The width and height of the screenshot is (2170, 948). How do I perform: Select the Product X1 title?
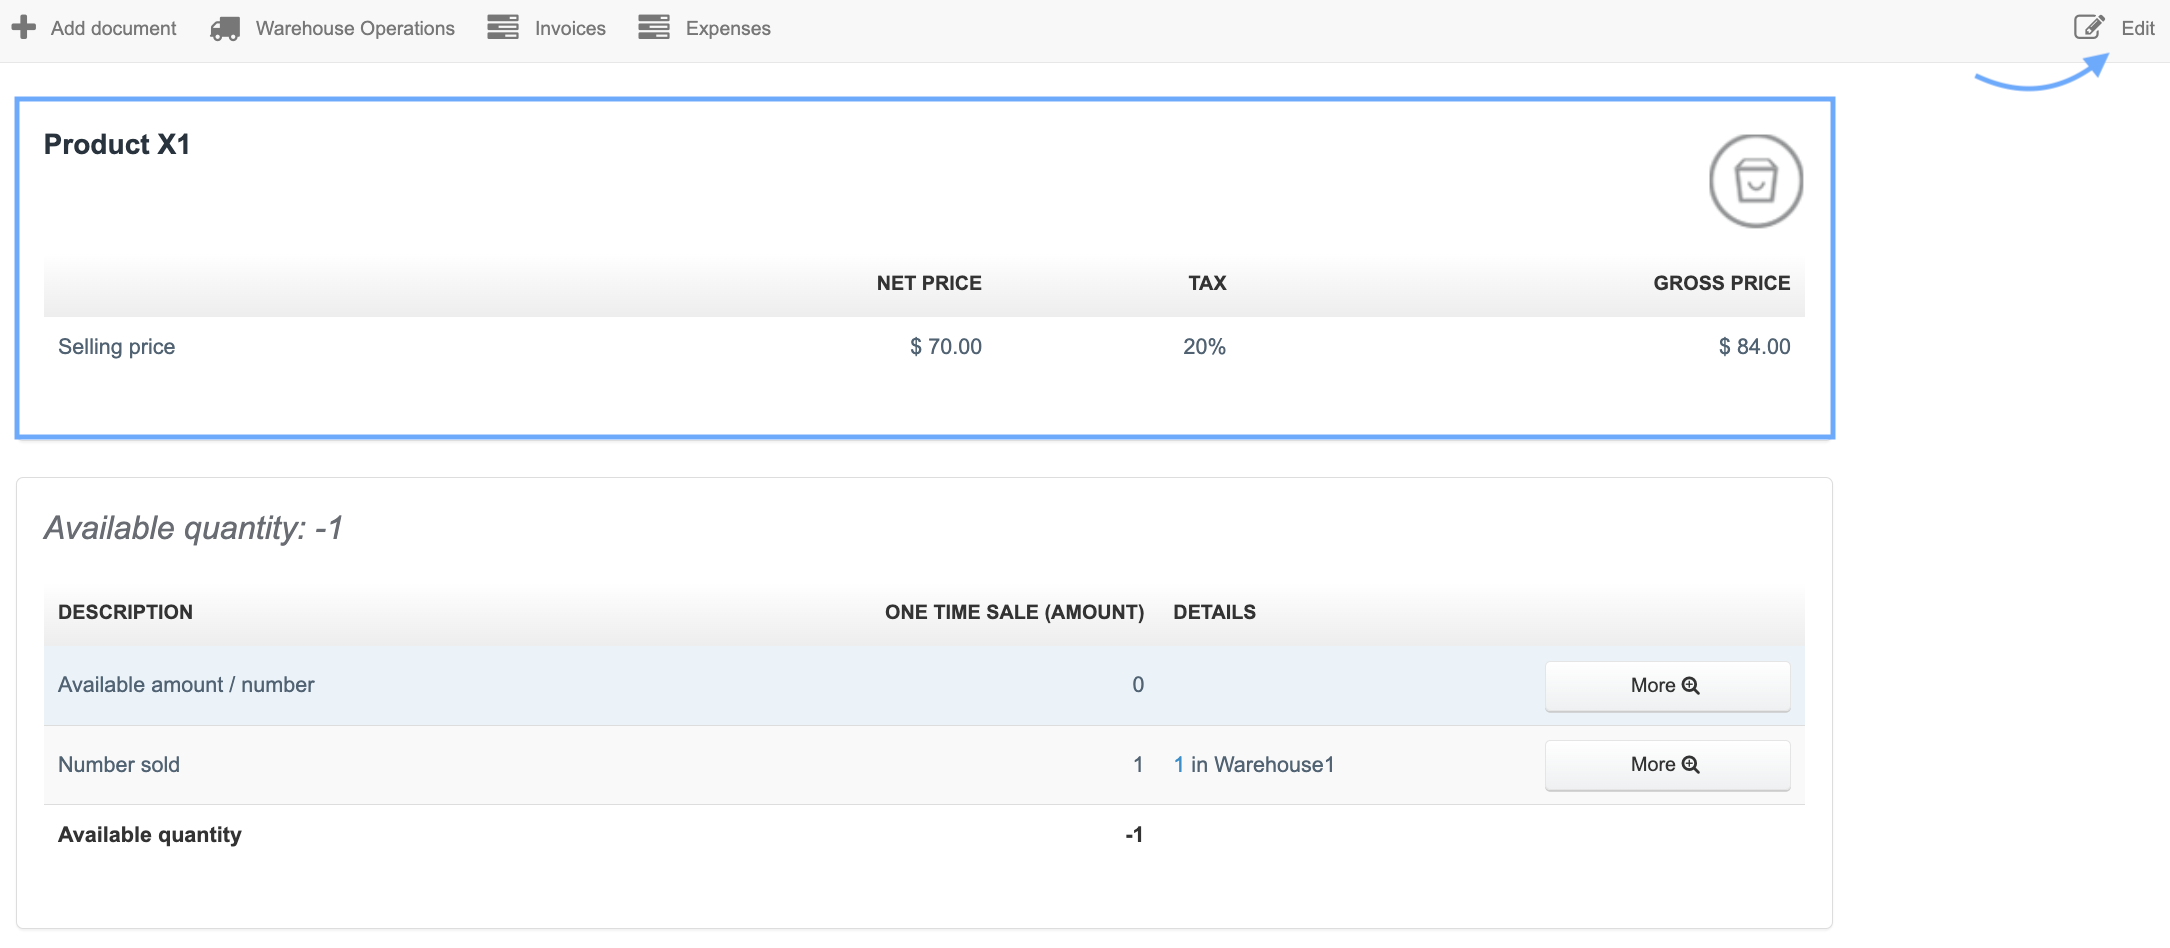click(x=117, y=144)
